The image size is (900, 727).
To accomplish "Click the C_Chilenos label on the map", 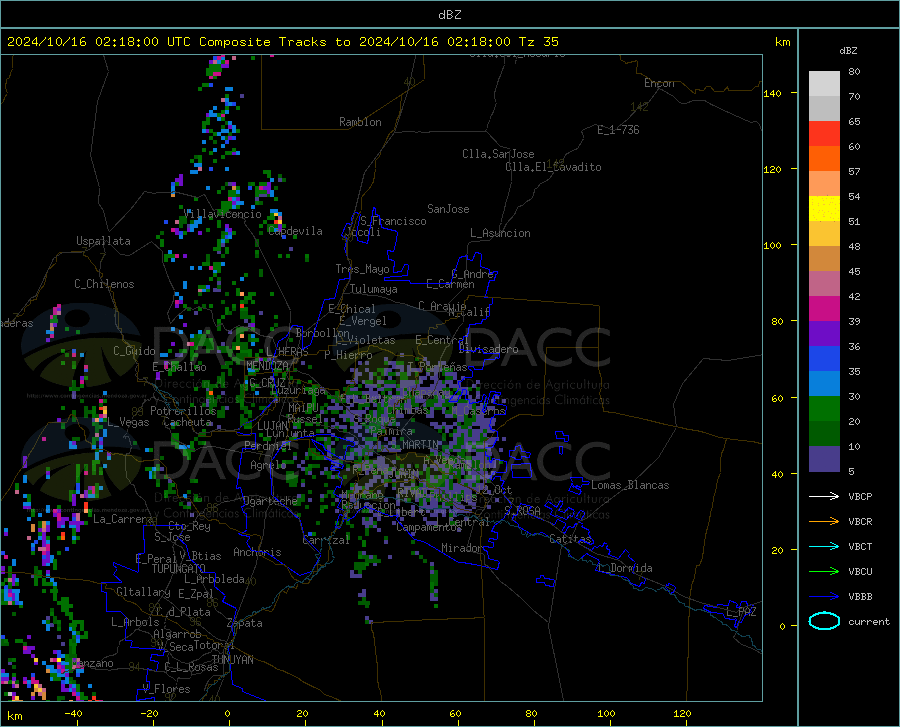I will coord(104,284).
